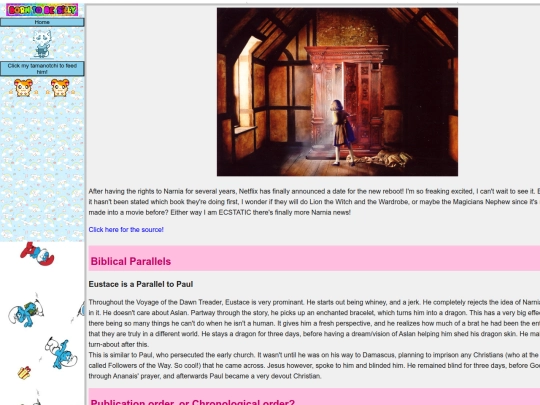Click the paragraph beginning 'This is similar to Paul'
Viewport: 540px width, 405px height.
coord(314,365)
